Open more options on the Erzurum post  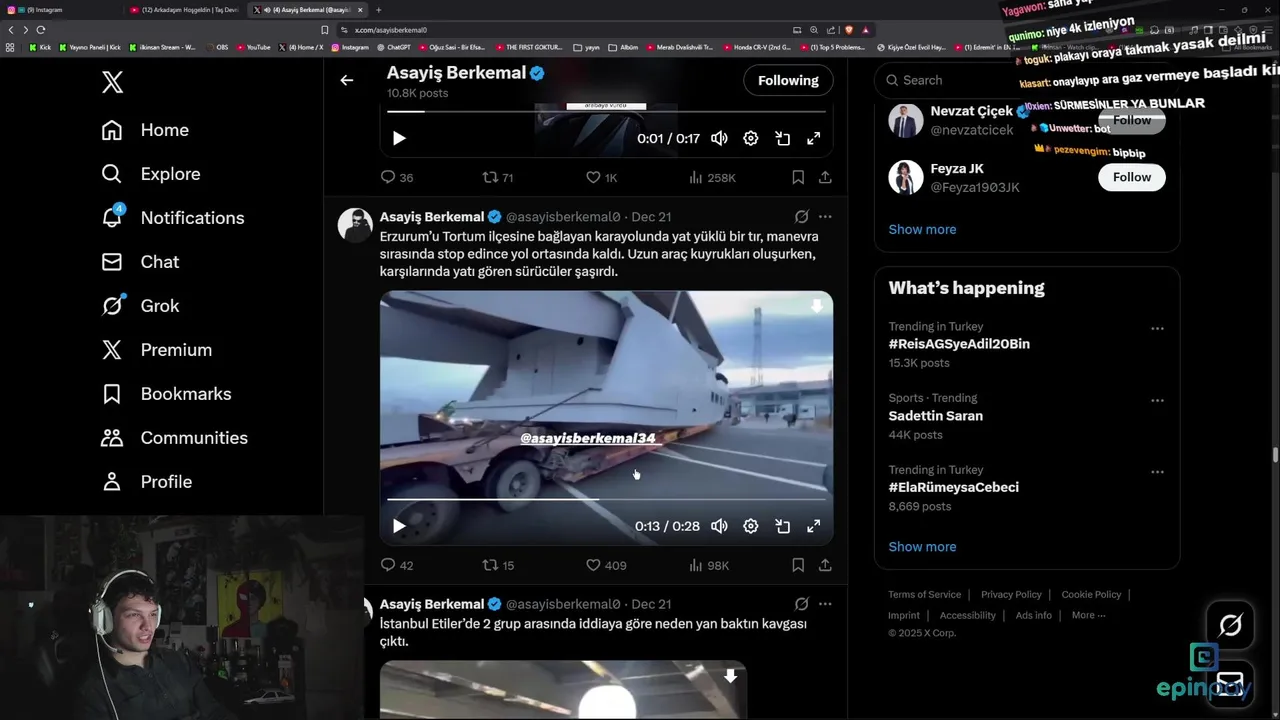point(825,216)
